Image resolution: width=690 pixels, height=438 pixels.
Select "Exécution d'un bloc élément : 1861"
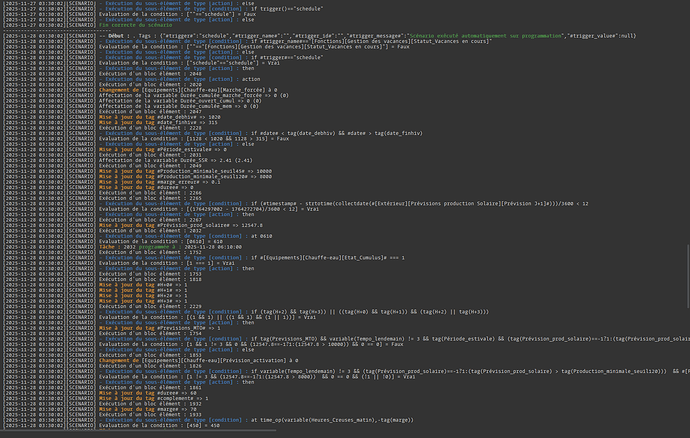pos(150,387)
